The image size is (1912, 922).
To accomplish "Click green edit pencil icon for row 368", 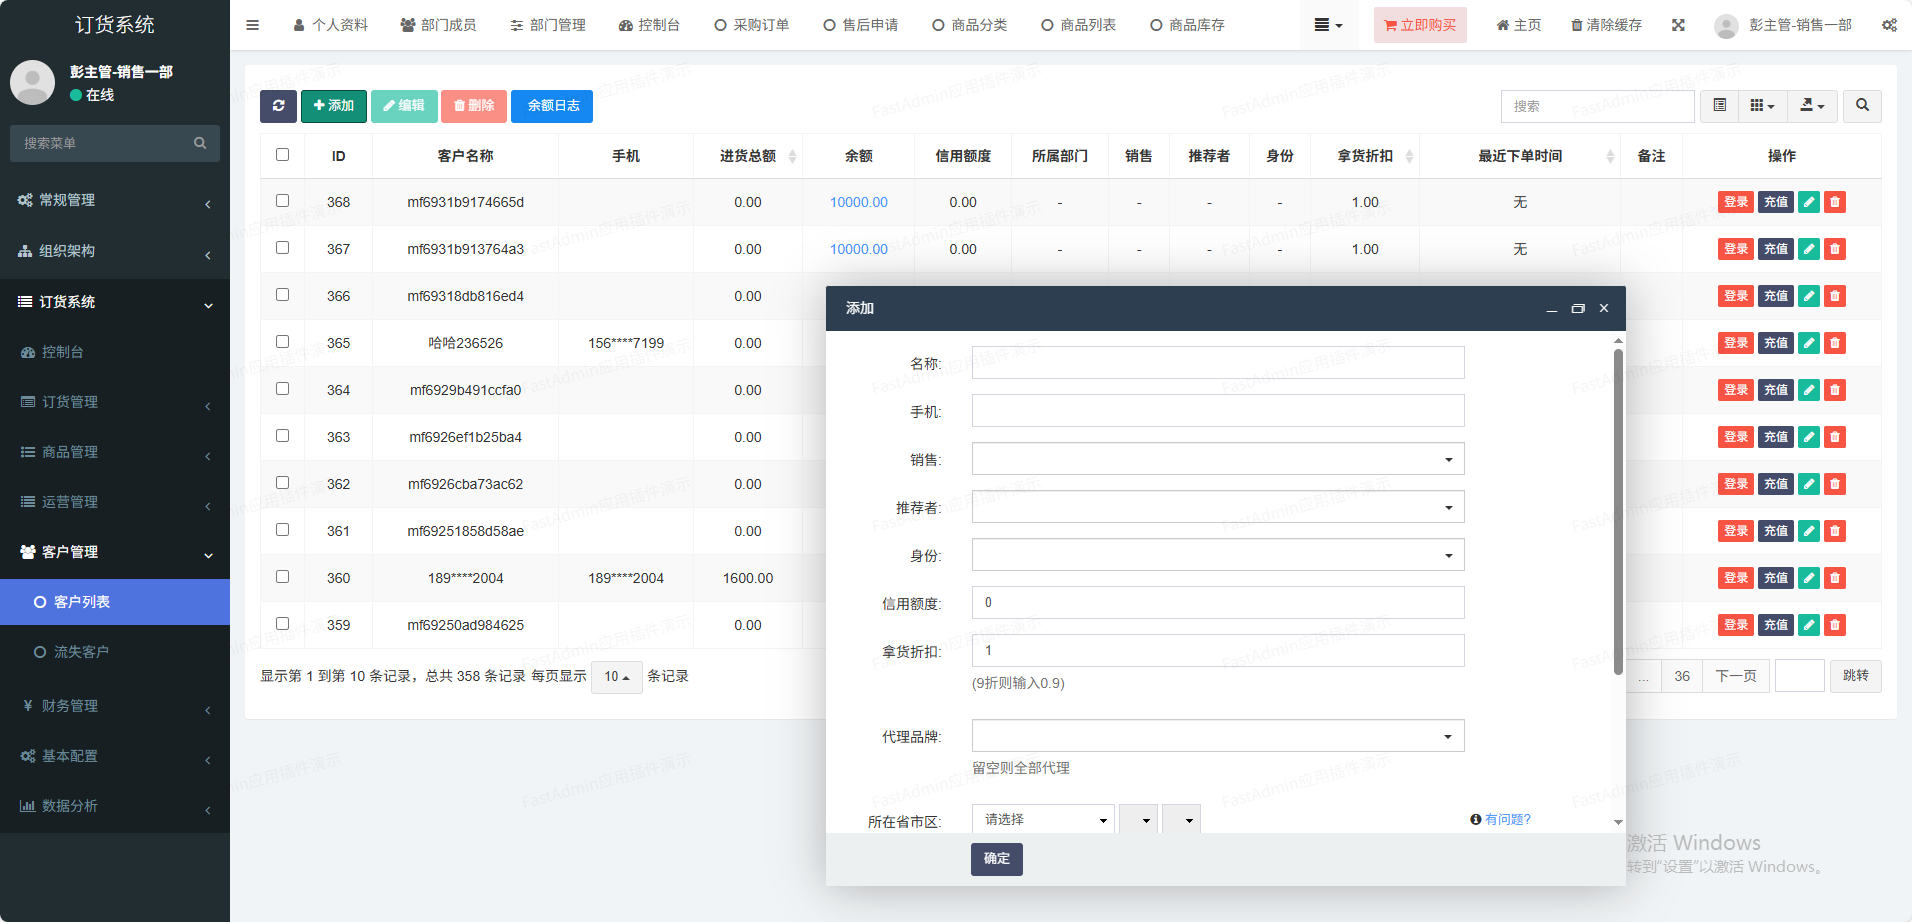I will click(x=1808, y=202).
